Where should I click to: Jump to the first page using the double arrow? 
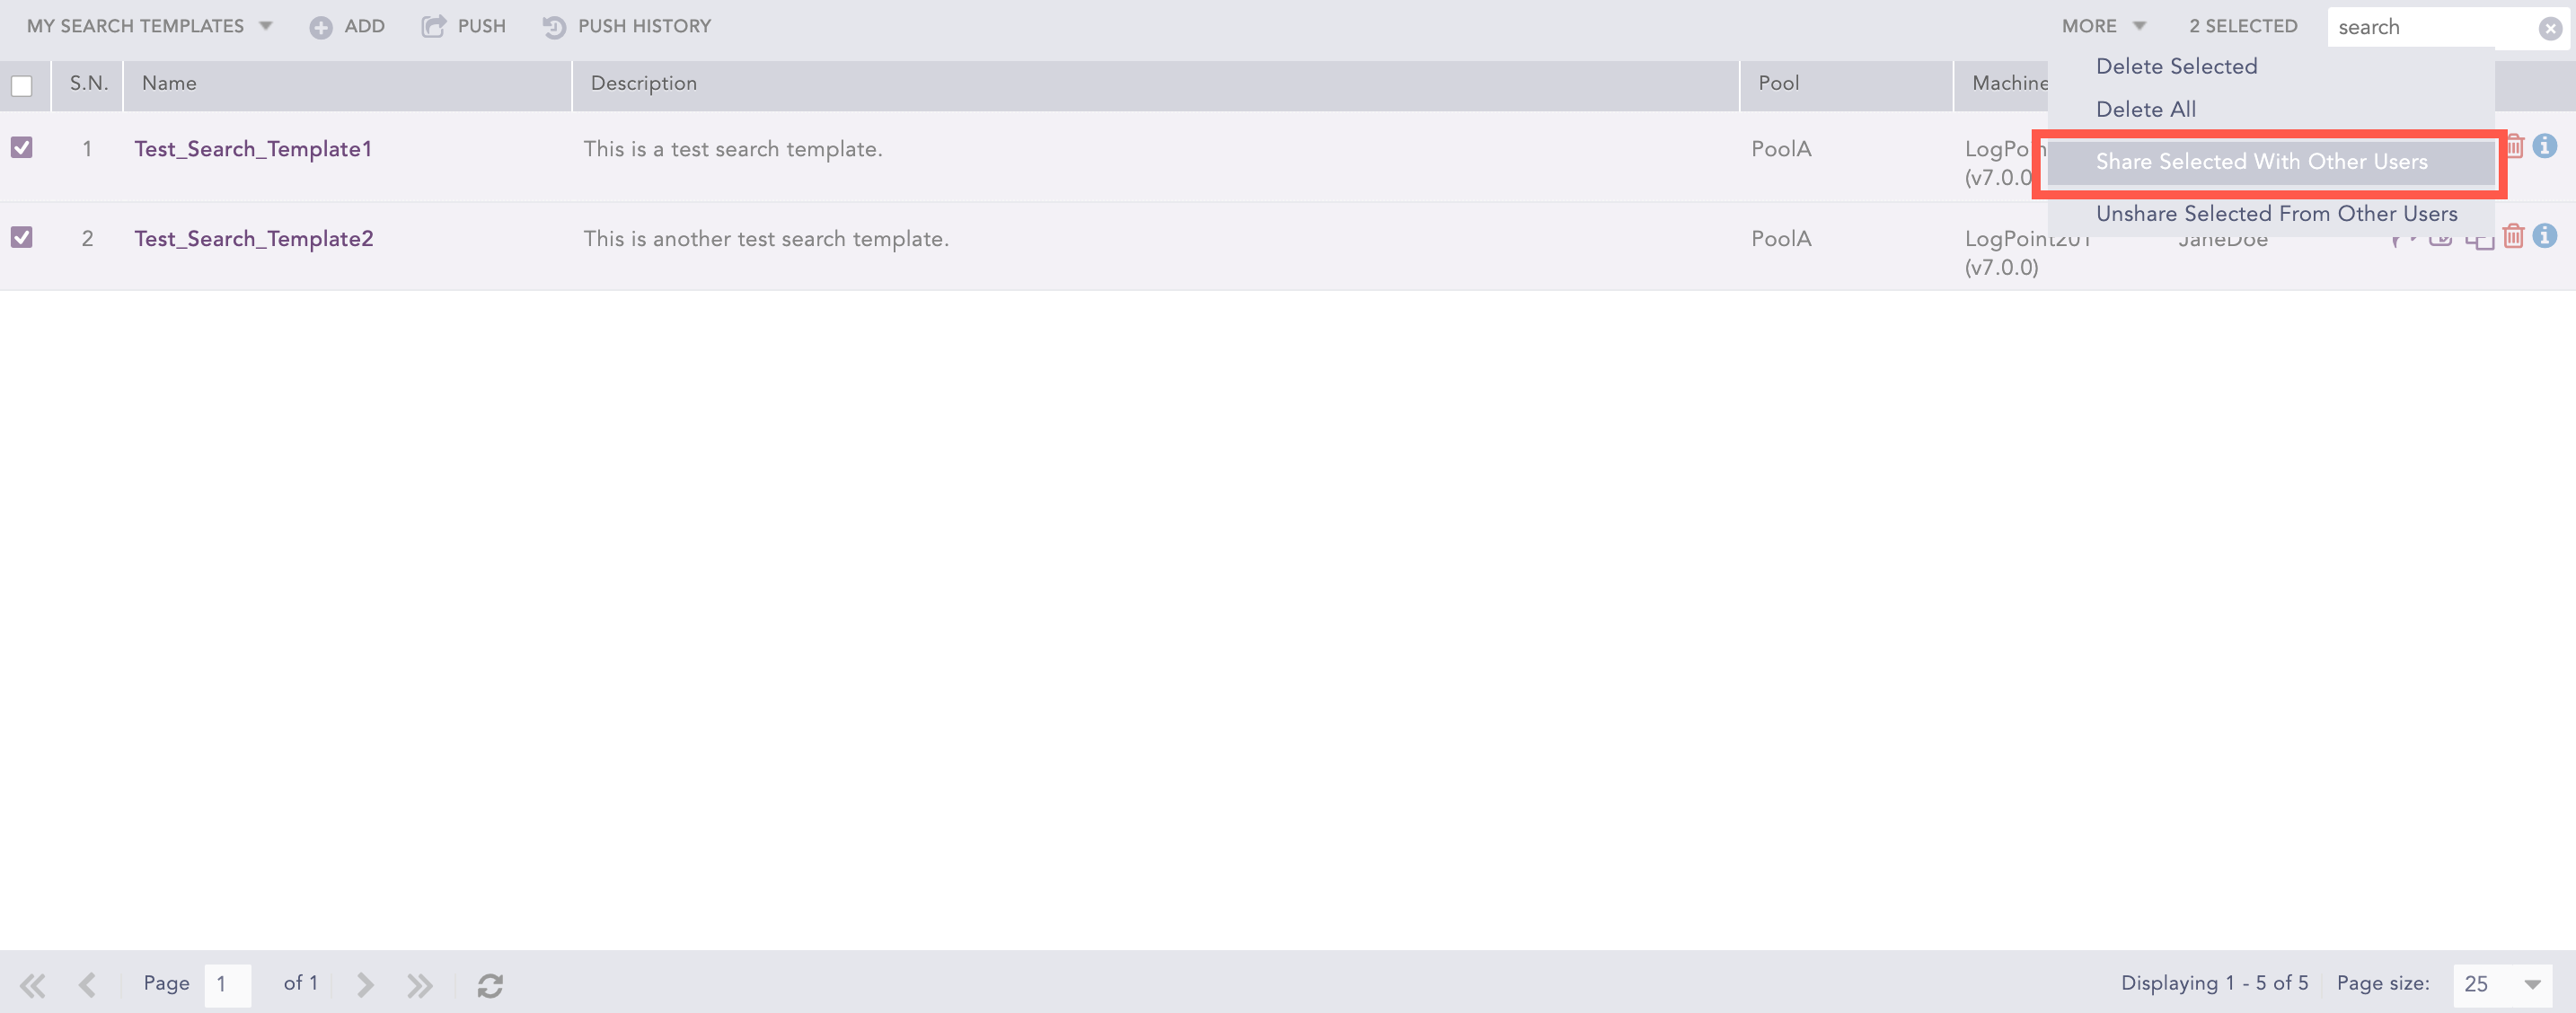click(x=32, y=985)
